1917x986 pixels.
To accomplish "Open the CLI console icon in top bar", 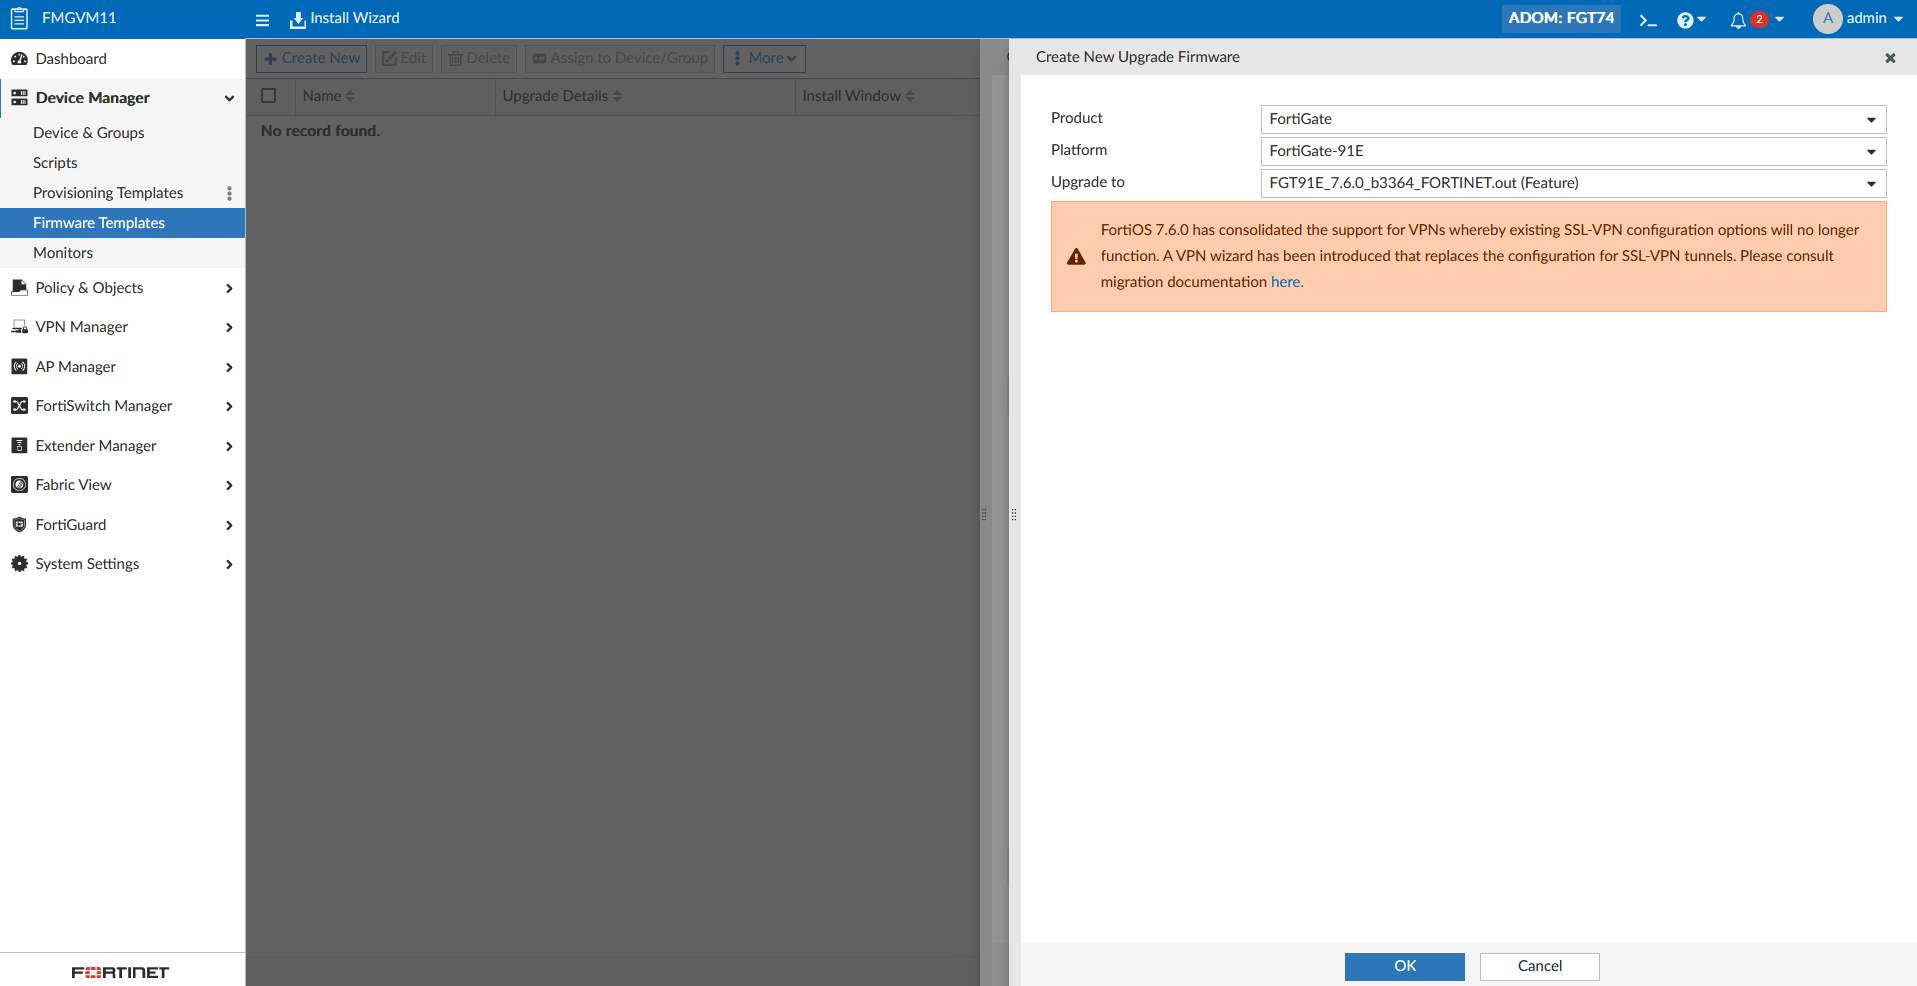I will point(1646,19).
